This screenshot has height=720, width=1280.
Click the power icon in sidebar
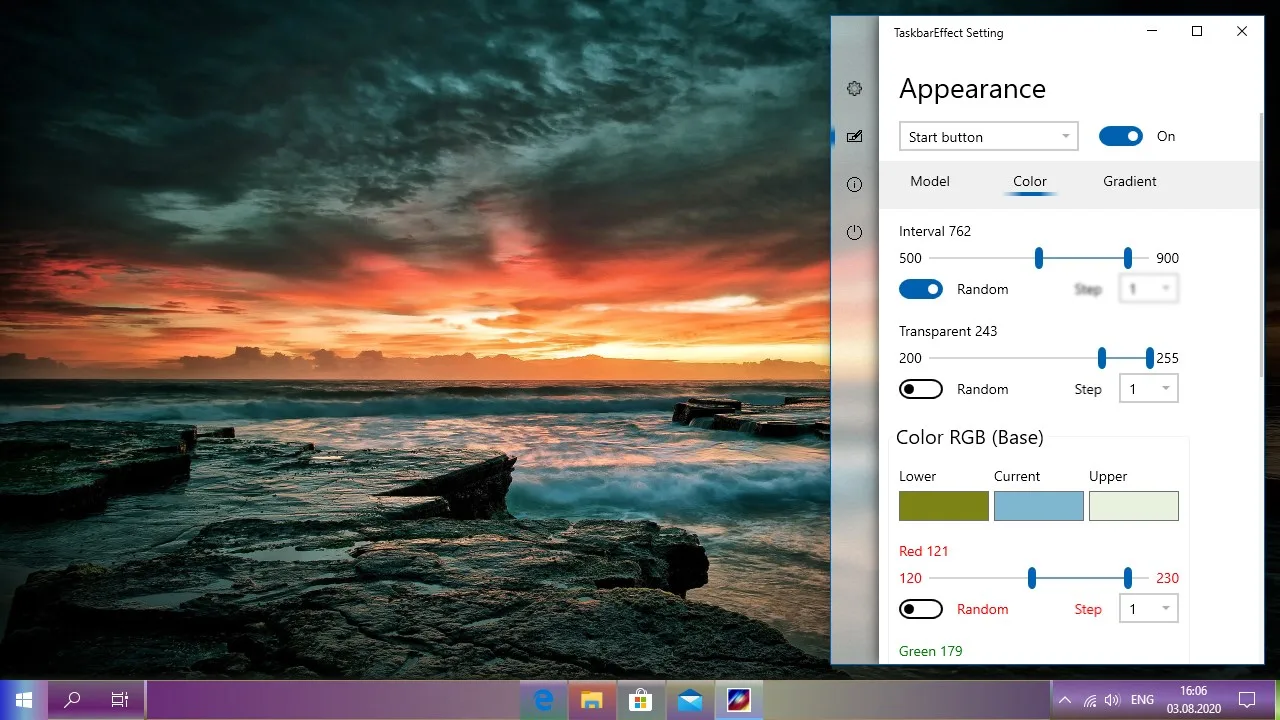[x=854, y=232]
